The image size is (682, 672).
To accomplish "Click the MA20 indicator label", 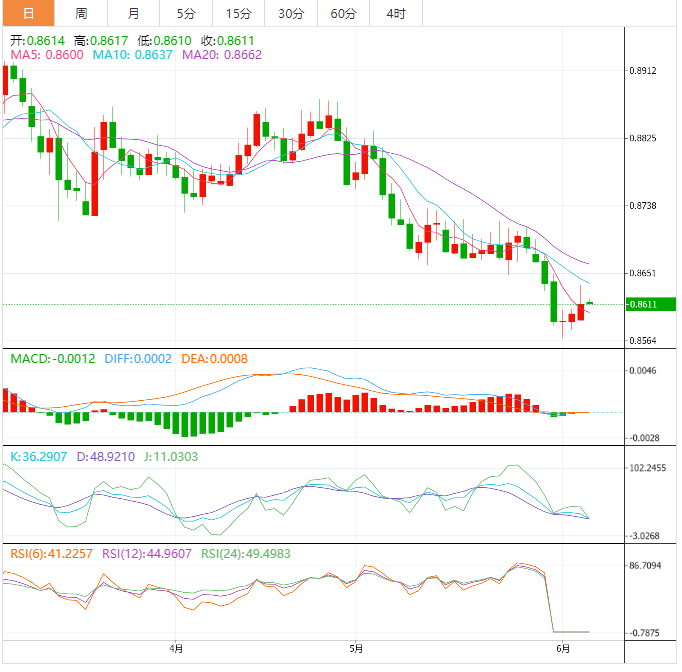I will click(222, 54).
